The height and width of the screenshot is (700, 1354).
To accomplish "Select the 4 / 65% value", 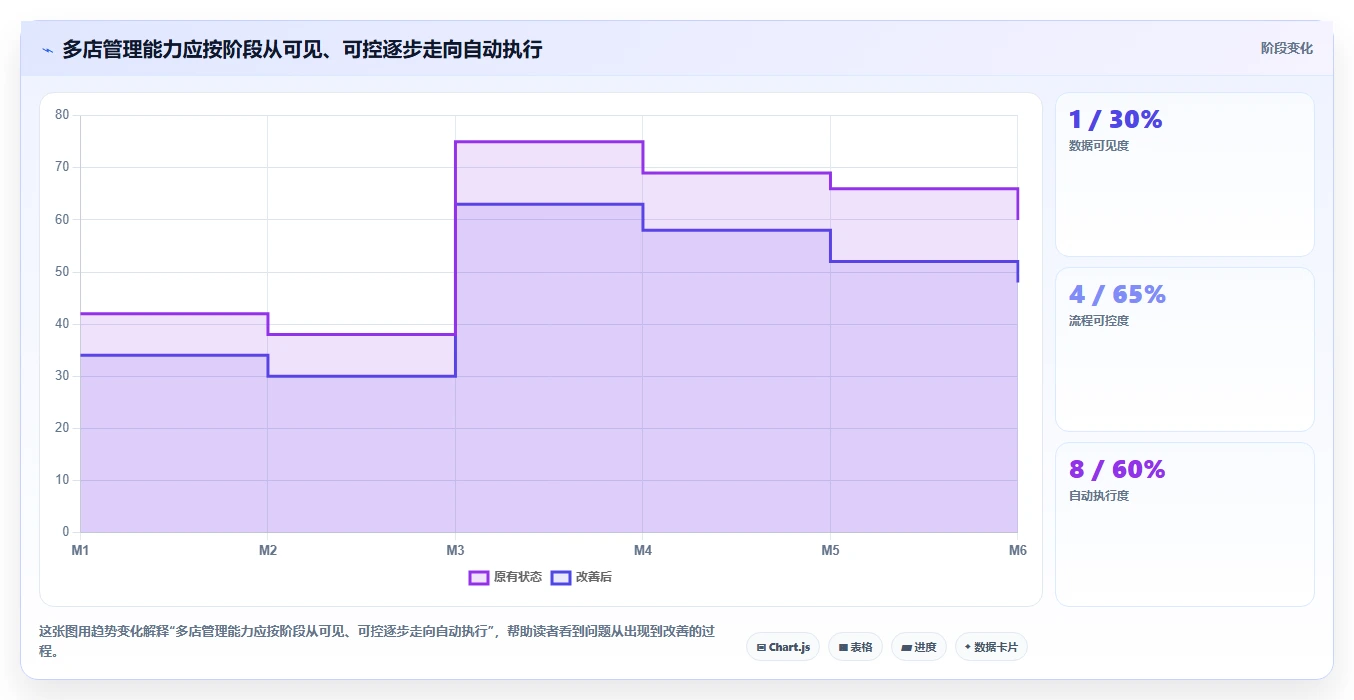I will (1117, 295).
